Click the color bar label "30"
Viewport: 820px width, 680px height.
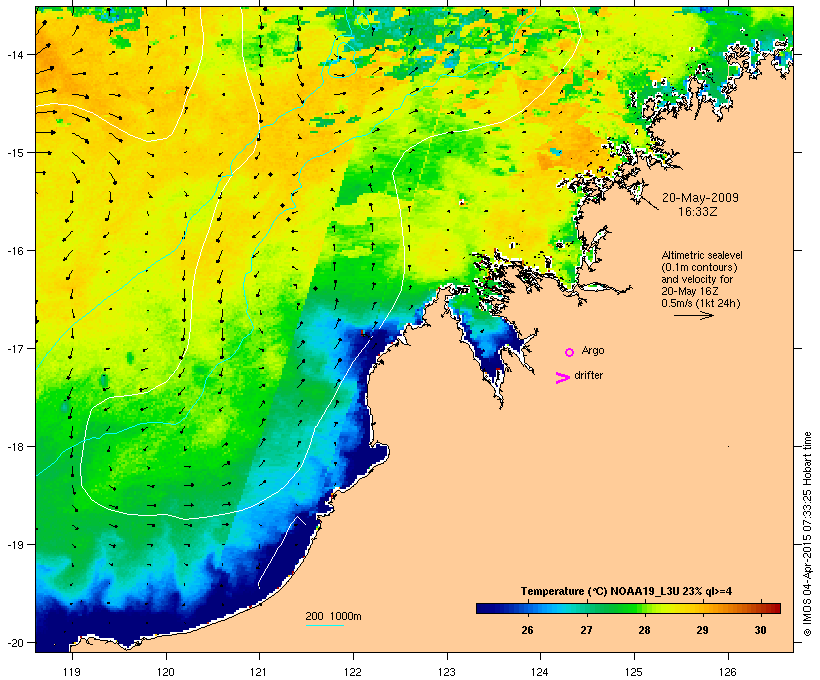coord(760,630)
